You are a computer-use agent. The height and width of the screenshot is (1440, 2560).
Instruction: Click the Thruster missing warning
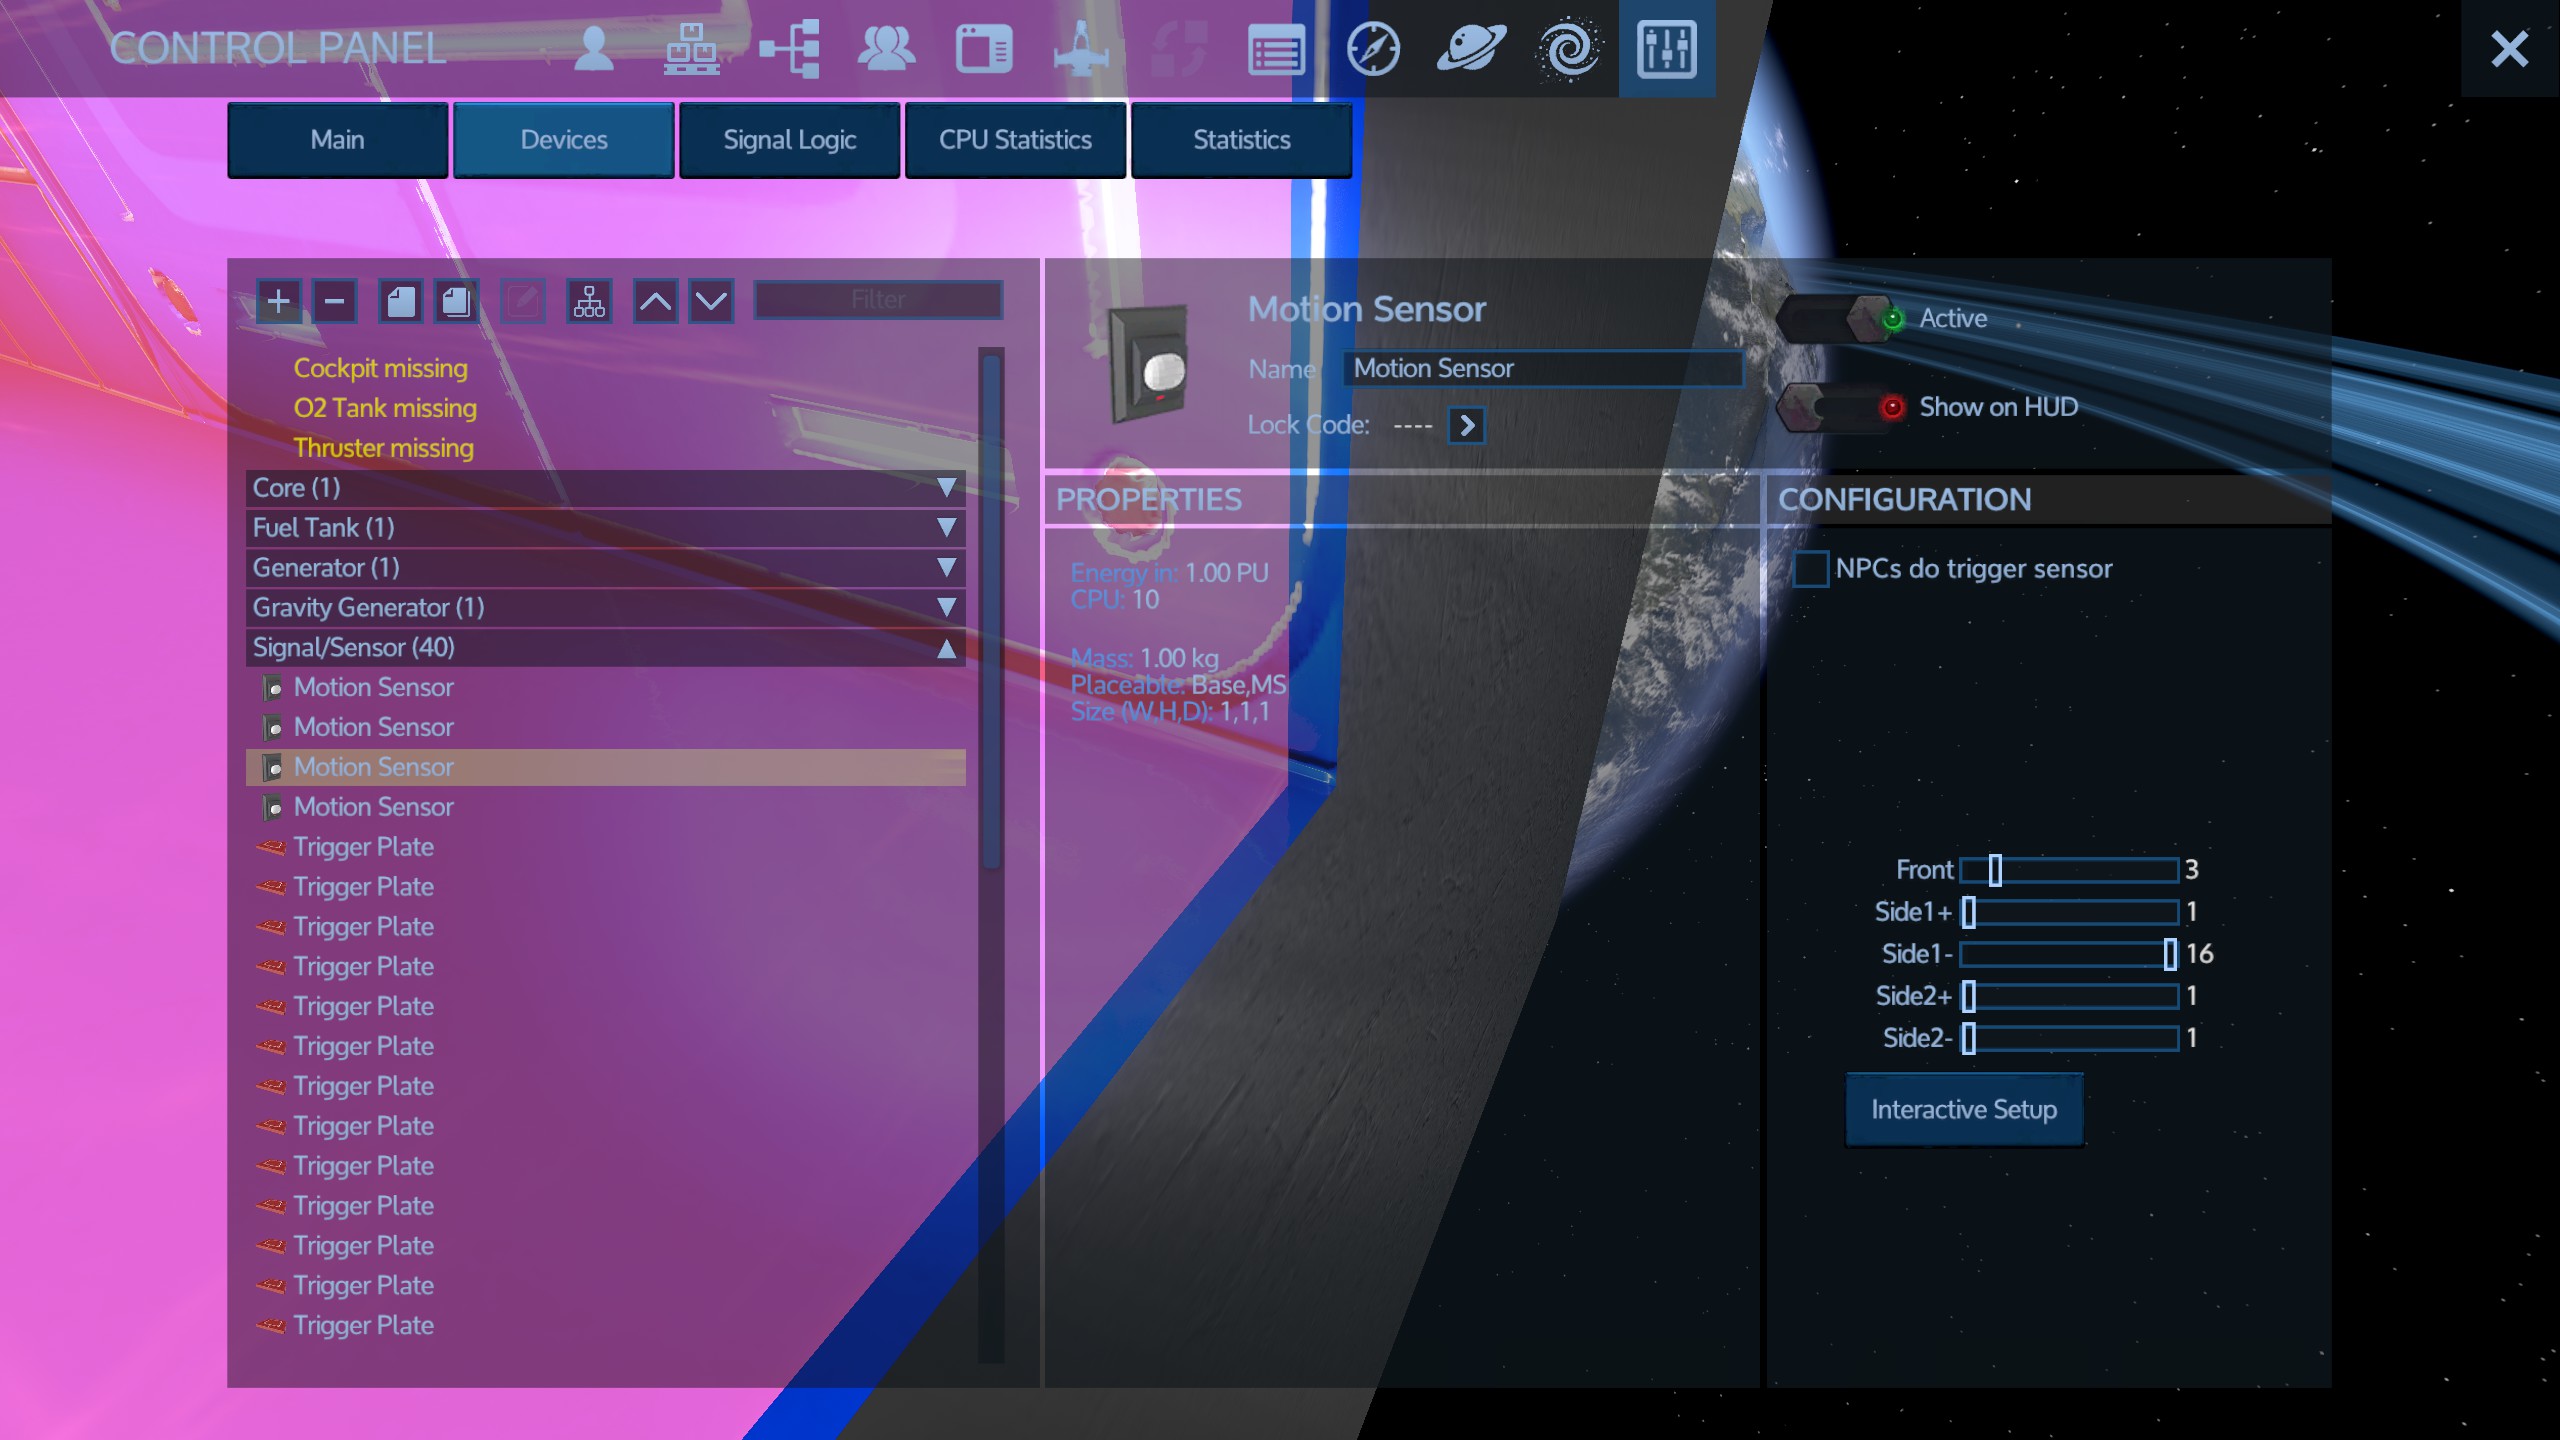tap(383, 448)
